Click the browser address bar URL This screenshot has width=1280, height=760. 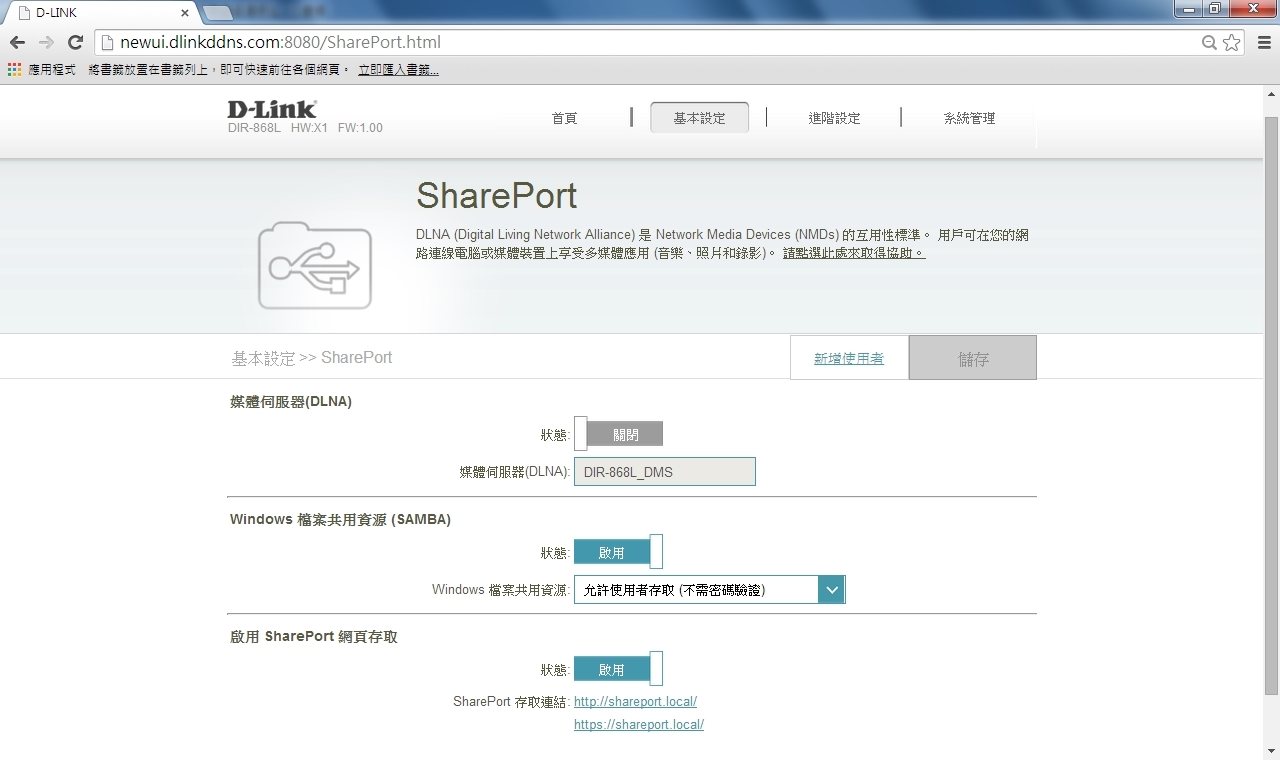pyautogui.click(x=280, y=42)
